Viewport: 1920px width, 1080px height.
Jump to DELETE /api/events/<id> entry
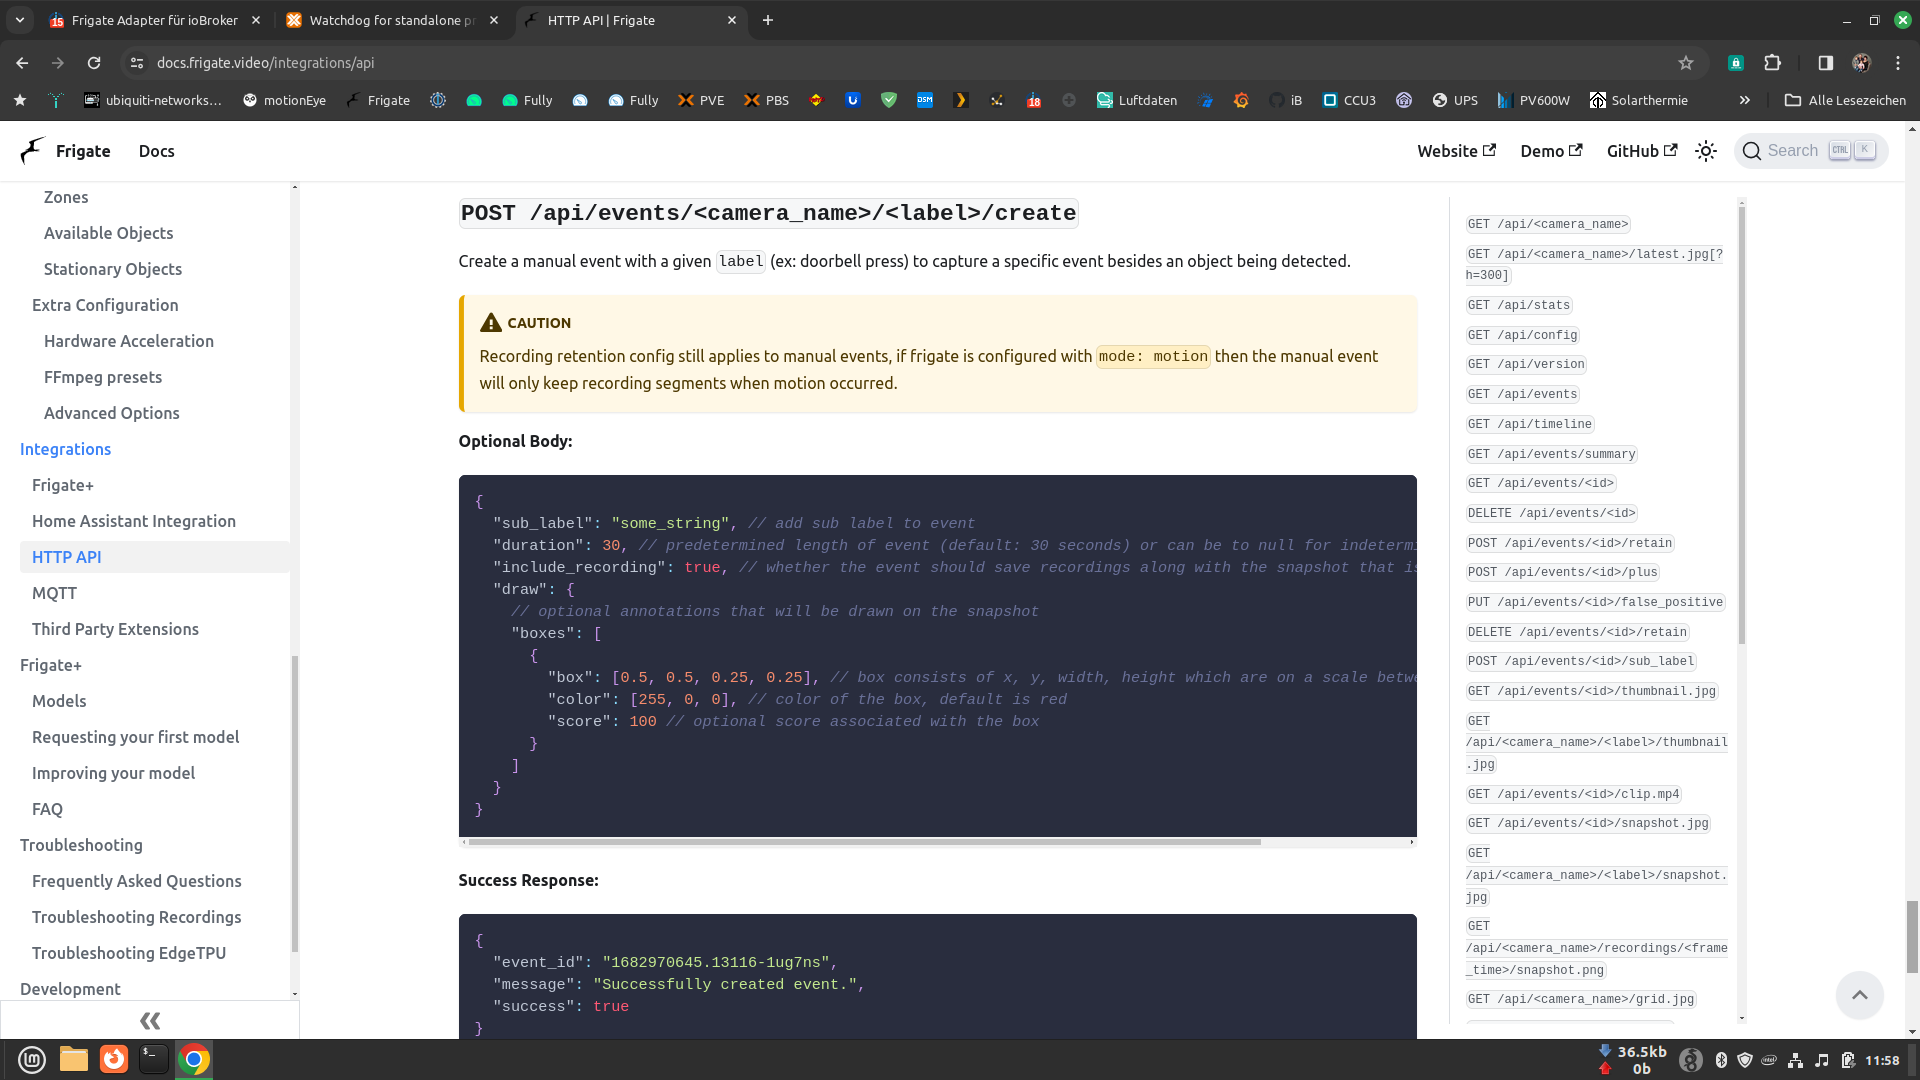click(x=1551, y=513)
